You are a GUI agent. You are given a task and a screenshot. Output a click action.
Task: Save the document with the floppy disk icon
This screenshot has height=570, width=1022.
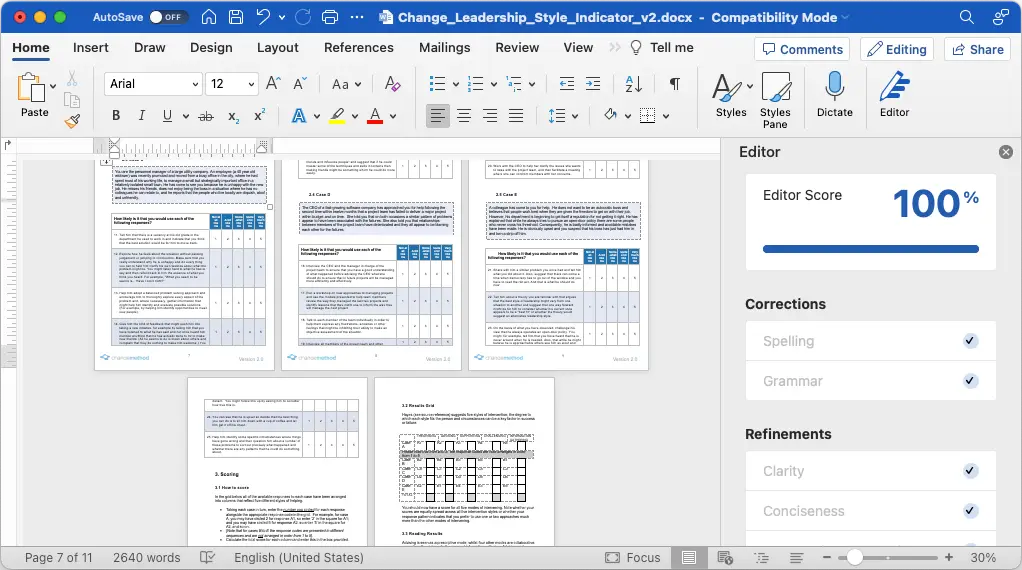click(236, 17)
